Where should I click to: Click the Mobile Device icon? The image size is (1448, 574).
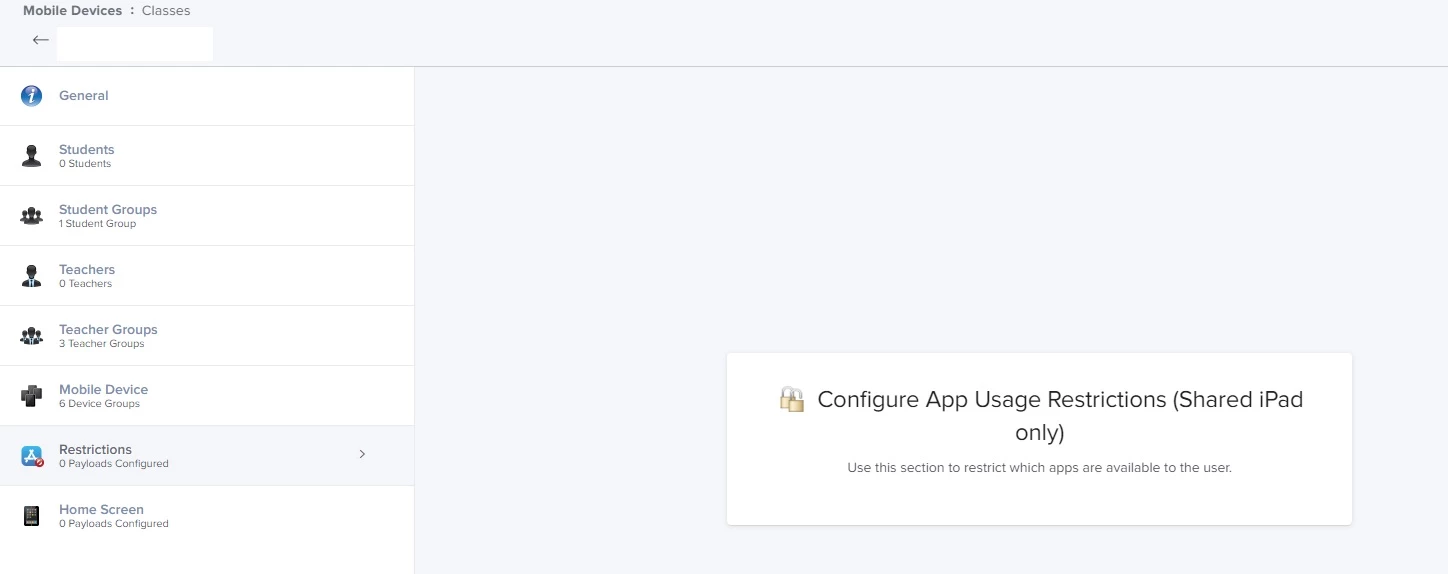coord(32,396)
